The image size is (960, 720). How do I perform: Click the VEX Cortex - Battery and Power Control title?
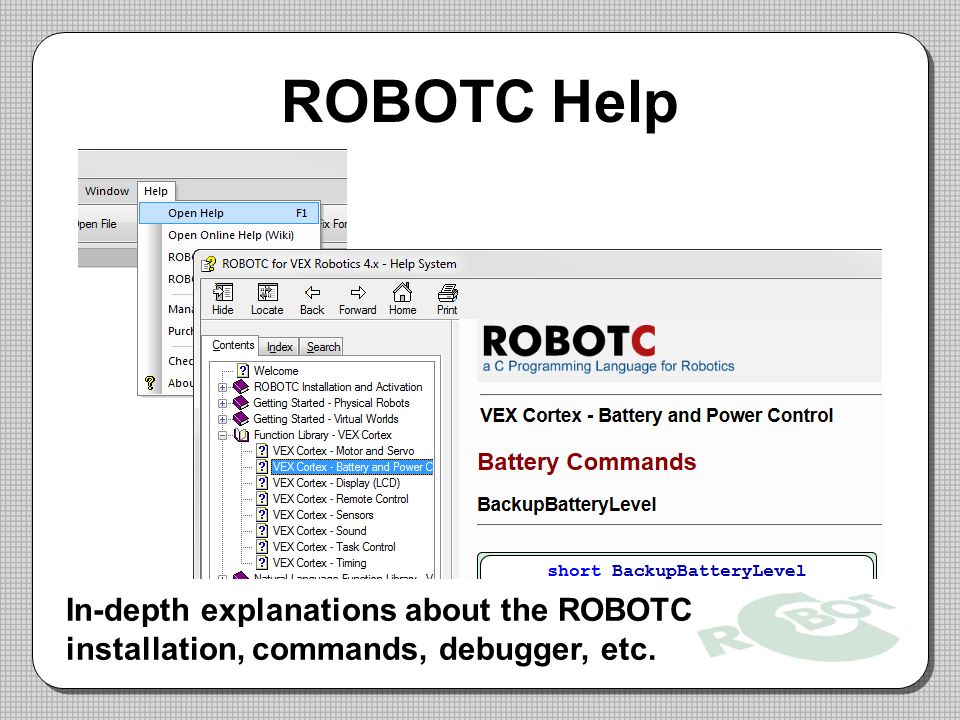point(656,415)
